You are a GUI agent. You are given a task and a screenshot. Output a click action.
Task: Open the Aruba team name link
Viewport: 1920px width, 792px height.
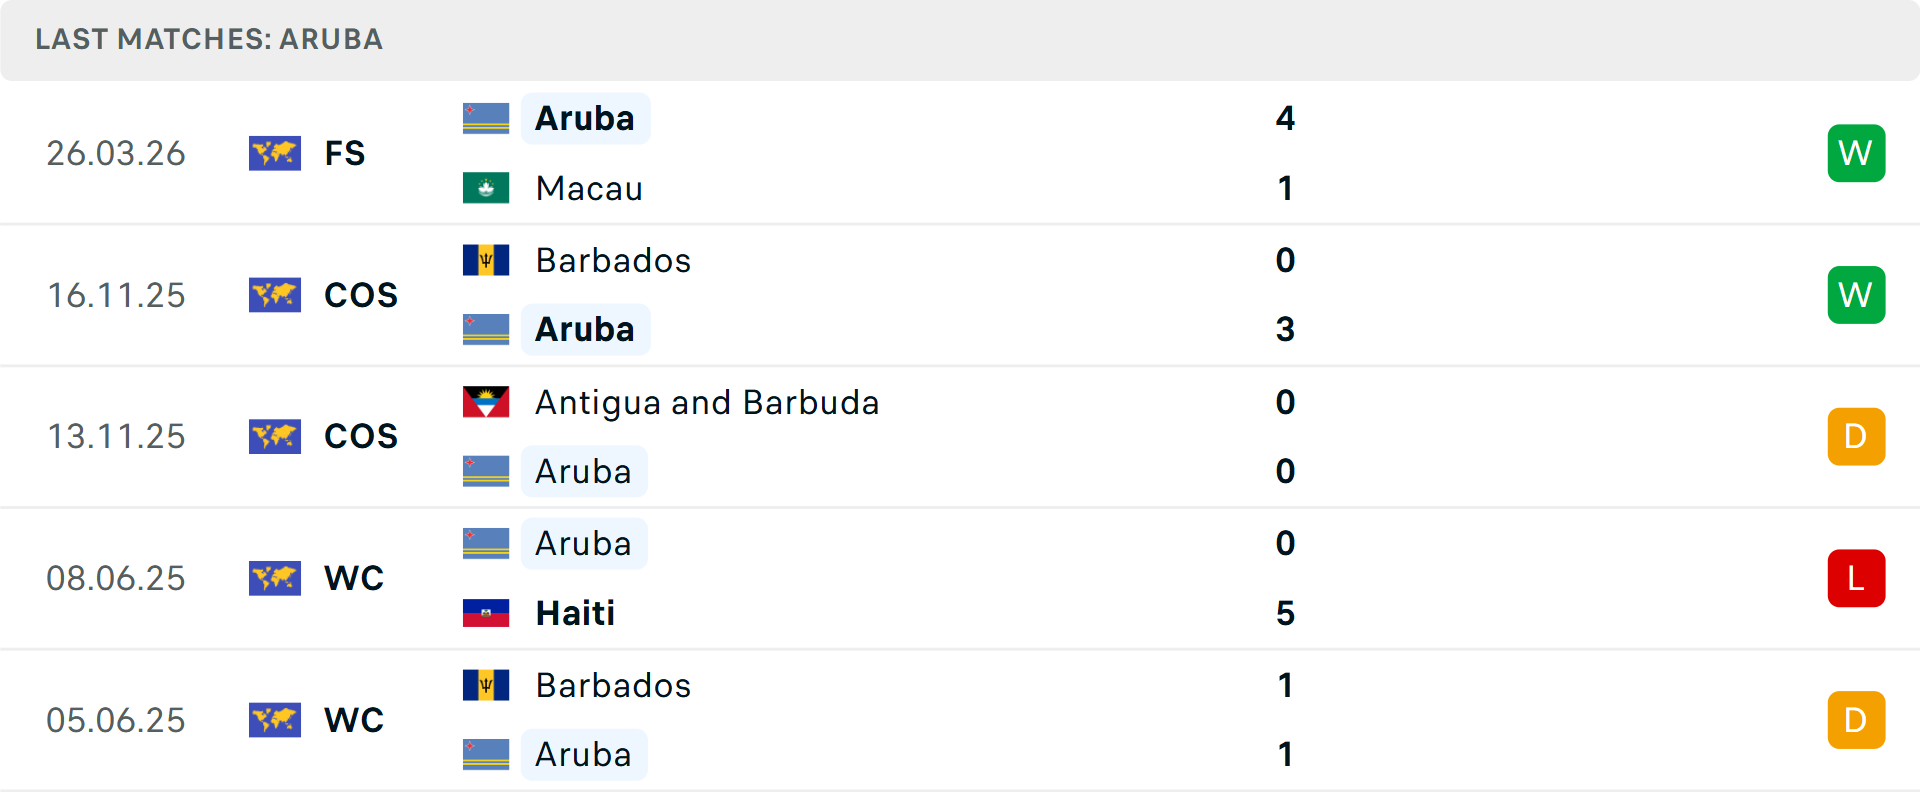(585, 117)
